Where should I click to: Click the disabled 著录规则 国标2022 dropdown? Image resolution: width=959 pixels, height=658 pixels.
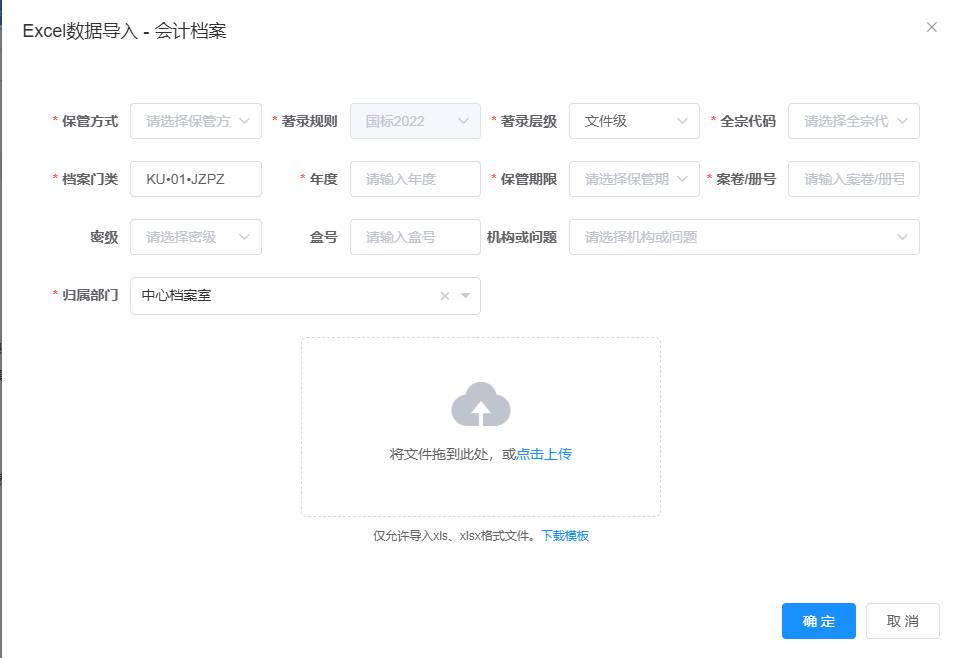click(415, 121)
